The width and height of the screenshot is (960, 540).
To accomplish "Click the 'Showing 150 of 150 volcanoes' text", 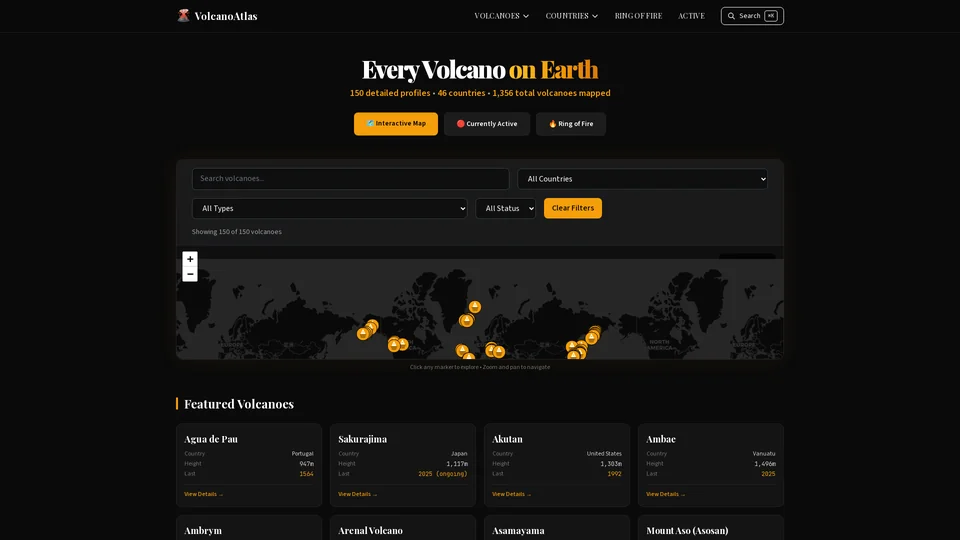I will pos(236,232).
